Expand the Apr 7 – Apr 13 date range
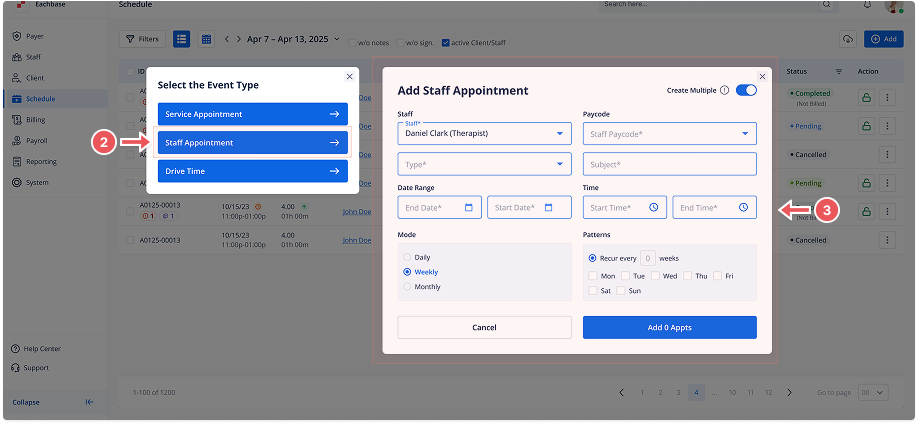This screenshot has height=425, width=918. point(293,39)
